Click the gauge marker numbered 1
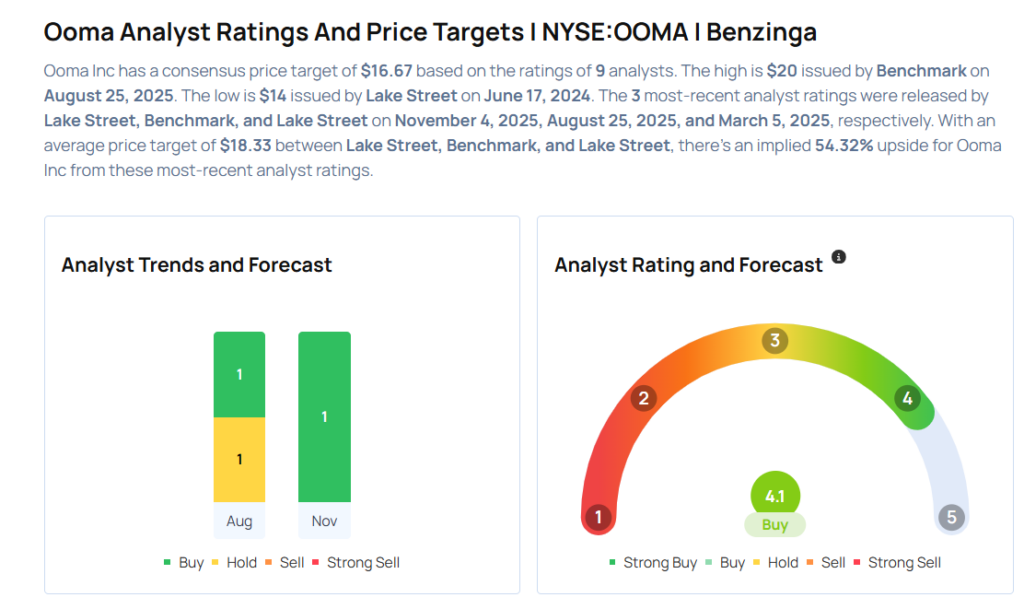1024x609 pixels. coord(598,517)
